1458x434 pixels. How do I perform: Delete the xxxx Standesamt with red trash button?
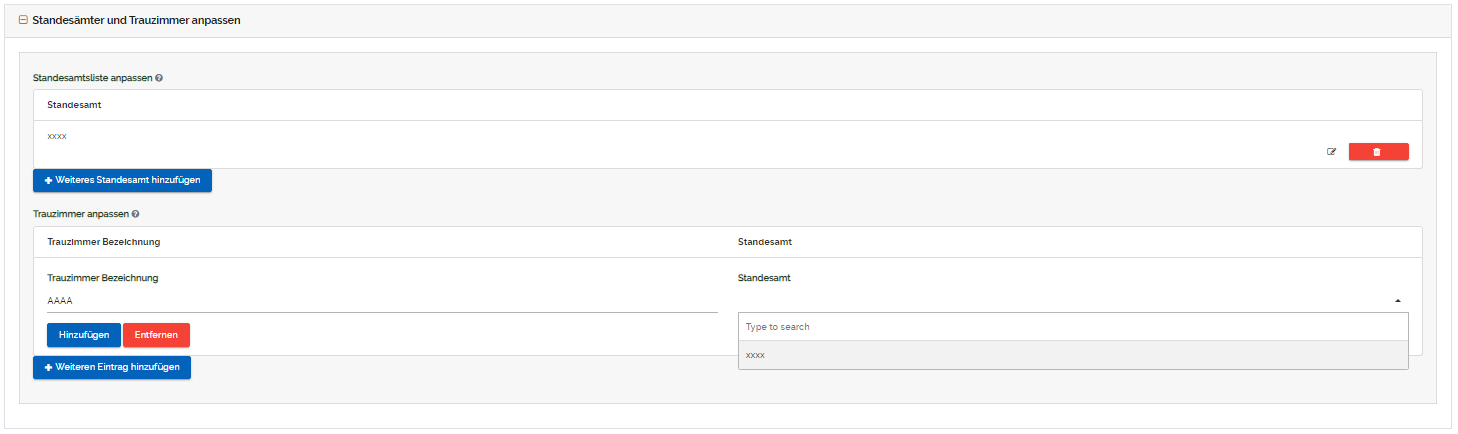(1378, 152)
